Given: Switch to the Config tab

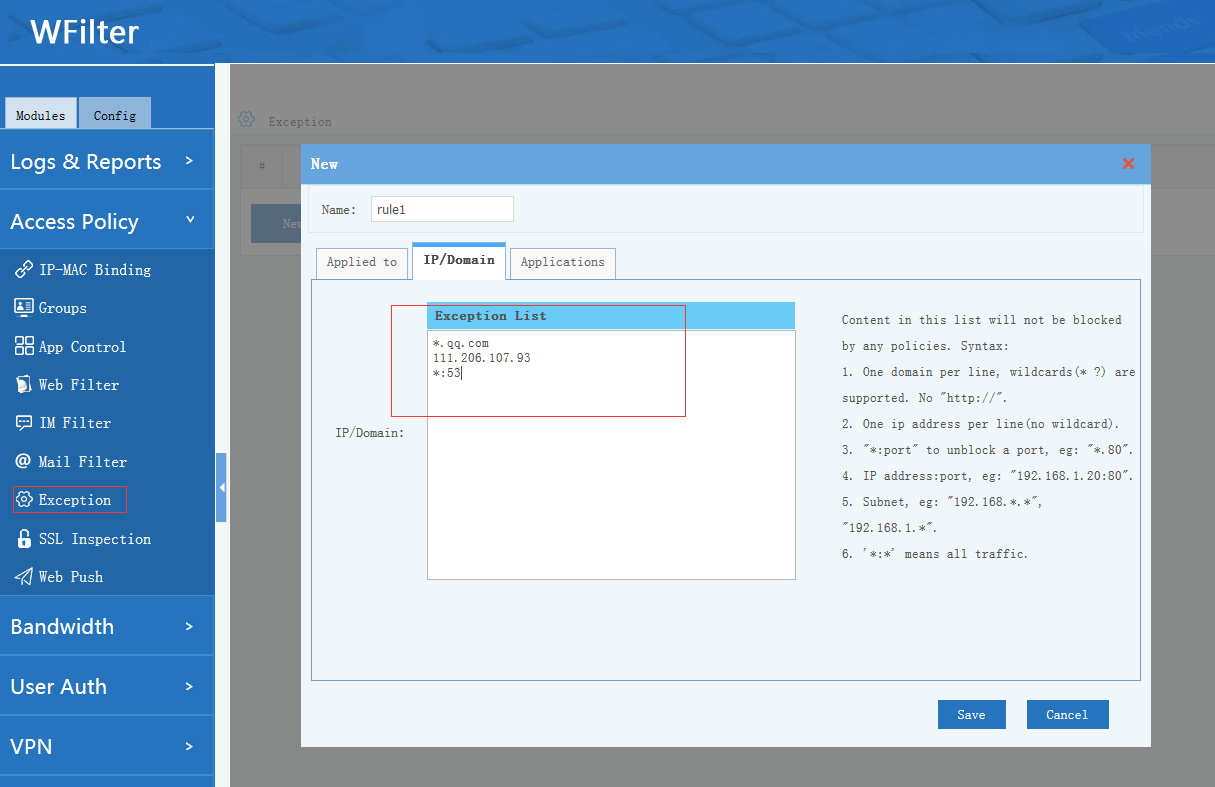Looking at the screenshot, I should pyautogui.click(x=115, y=114).
